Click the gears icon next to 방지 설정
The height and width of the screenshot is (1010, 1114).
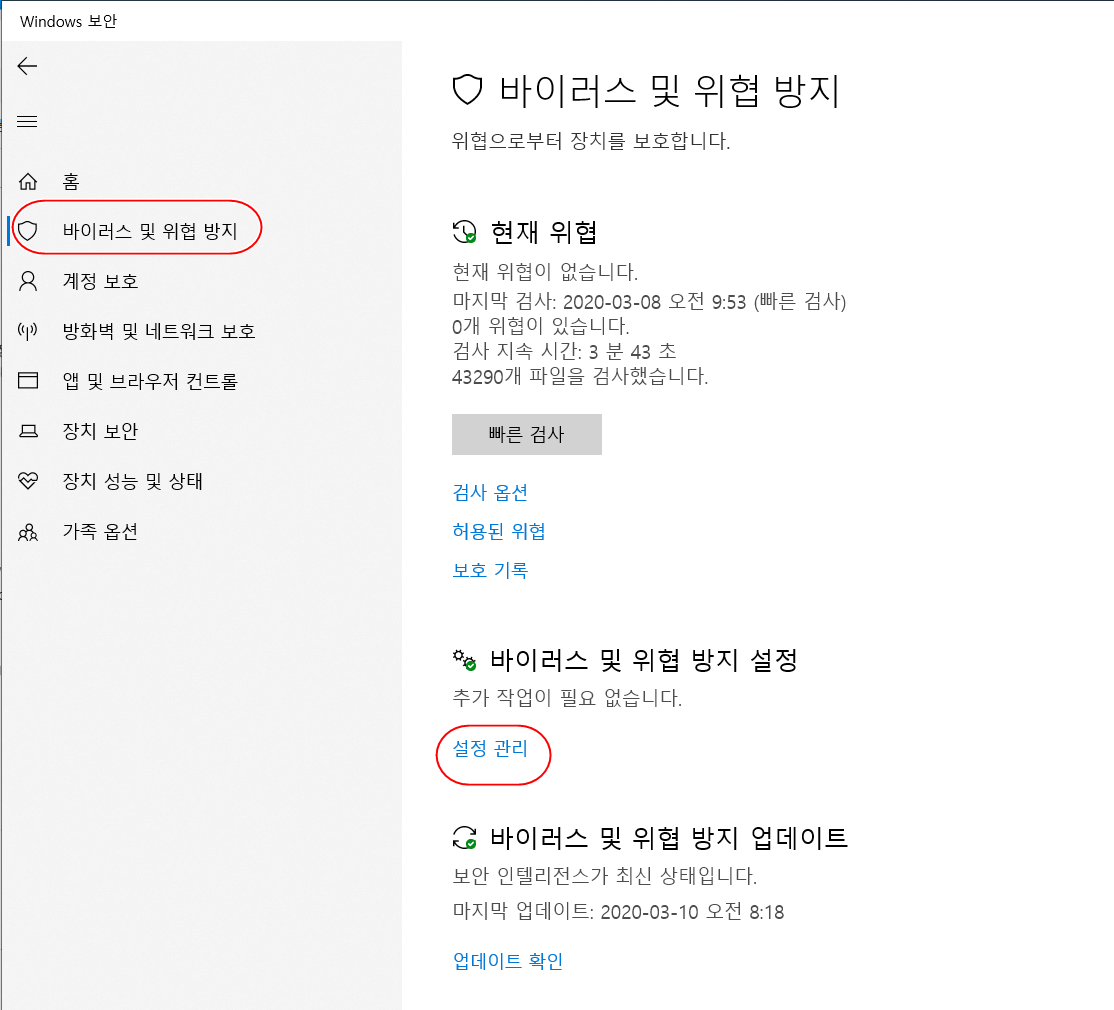point(465,660)
